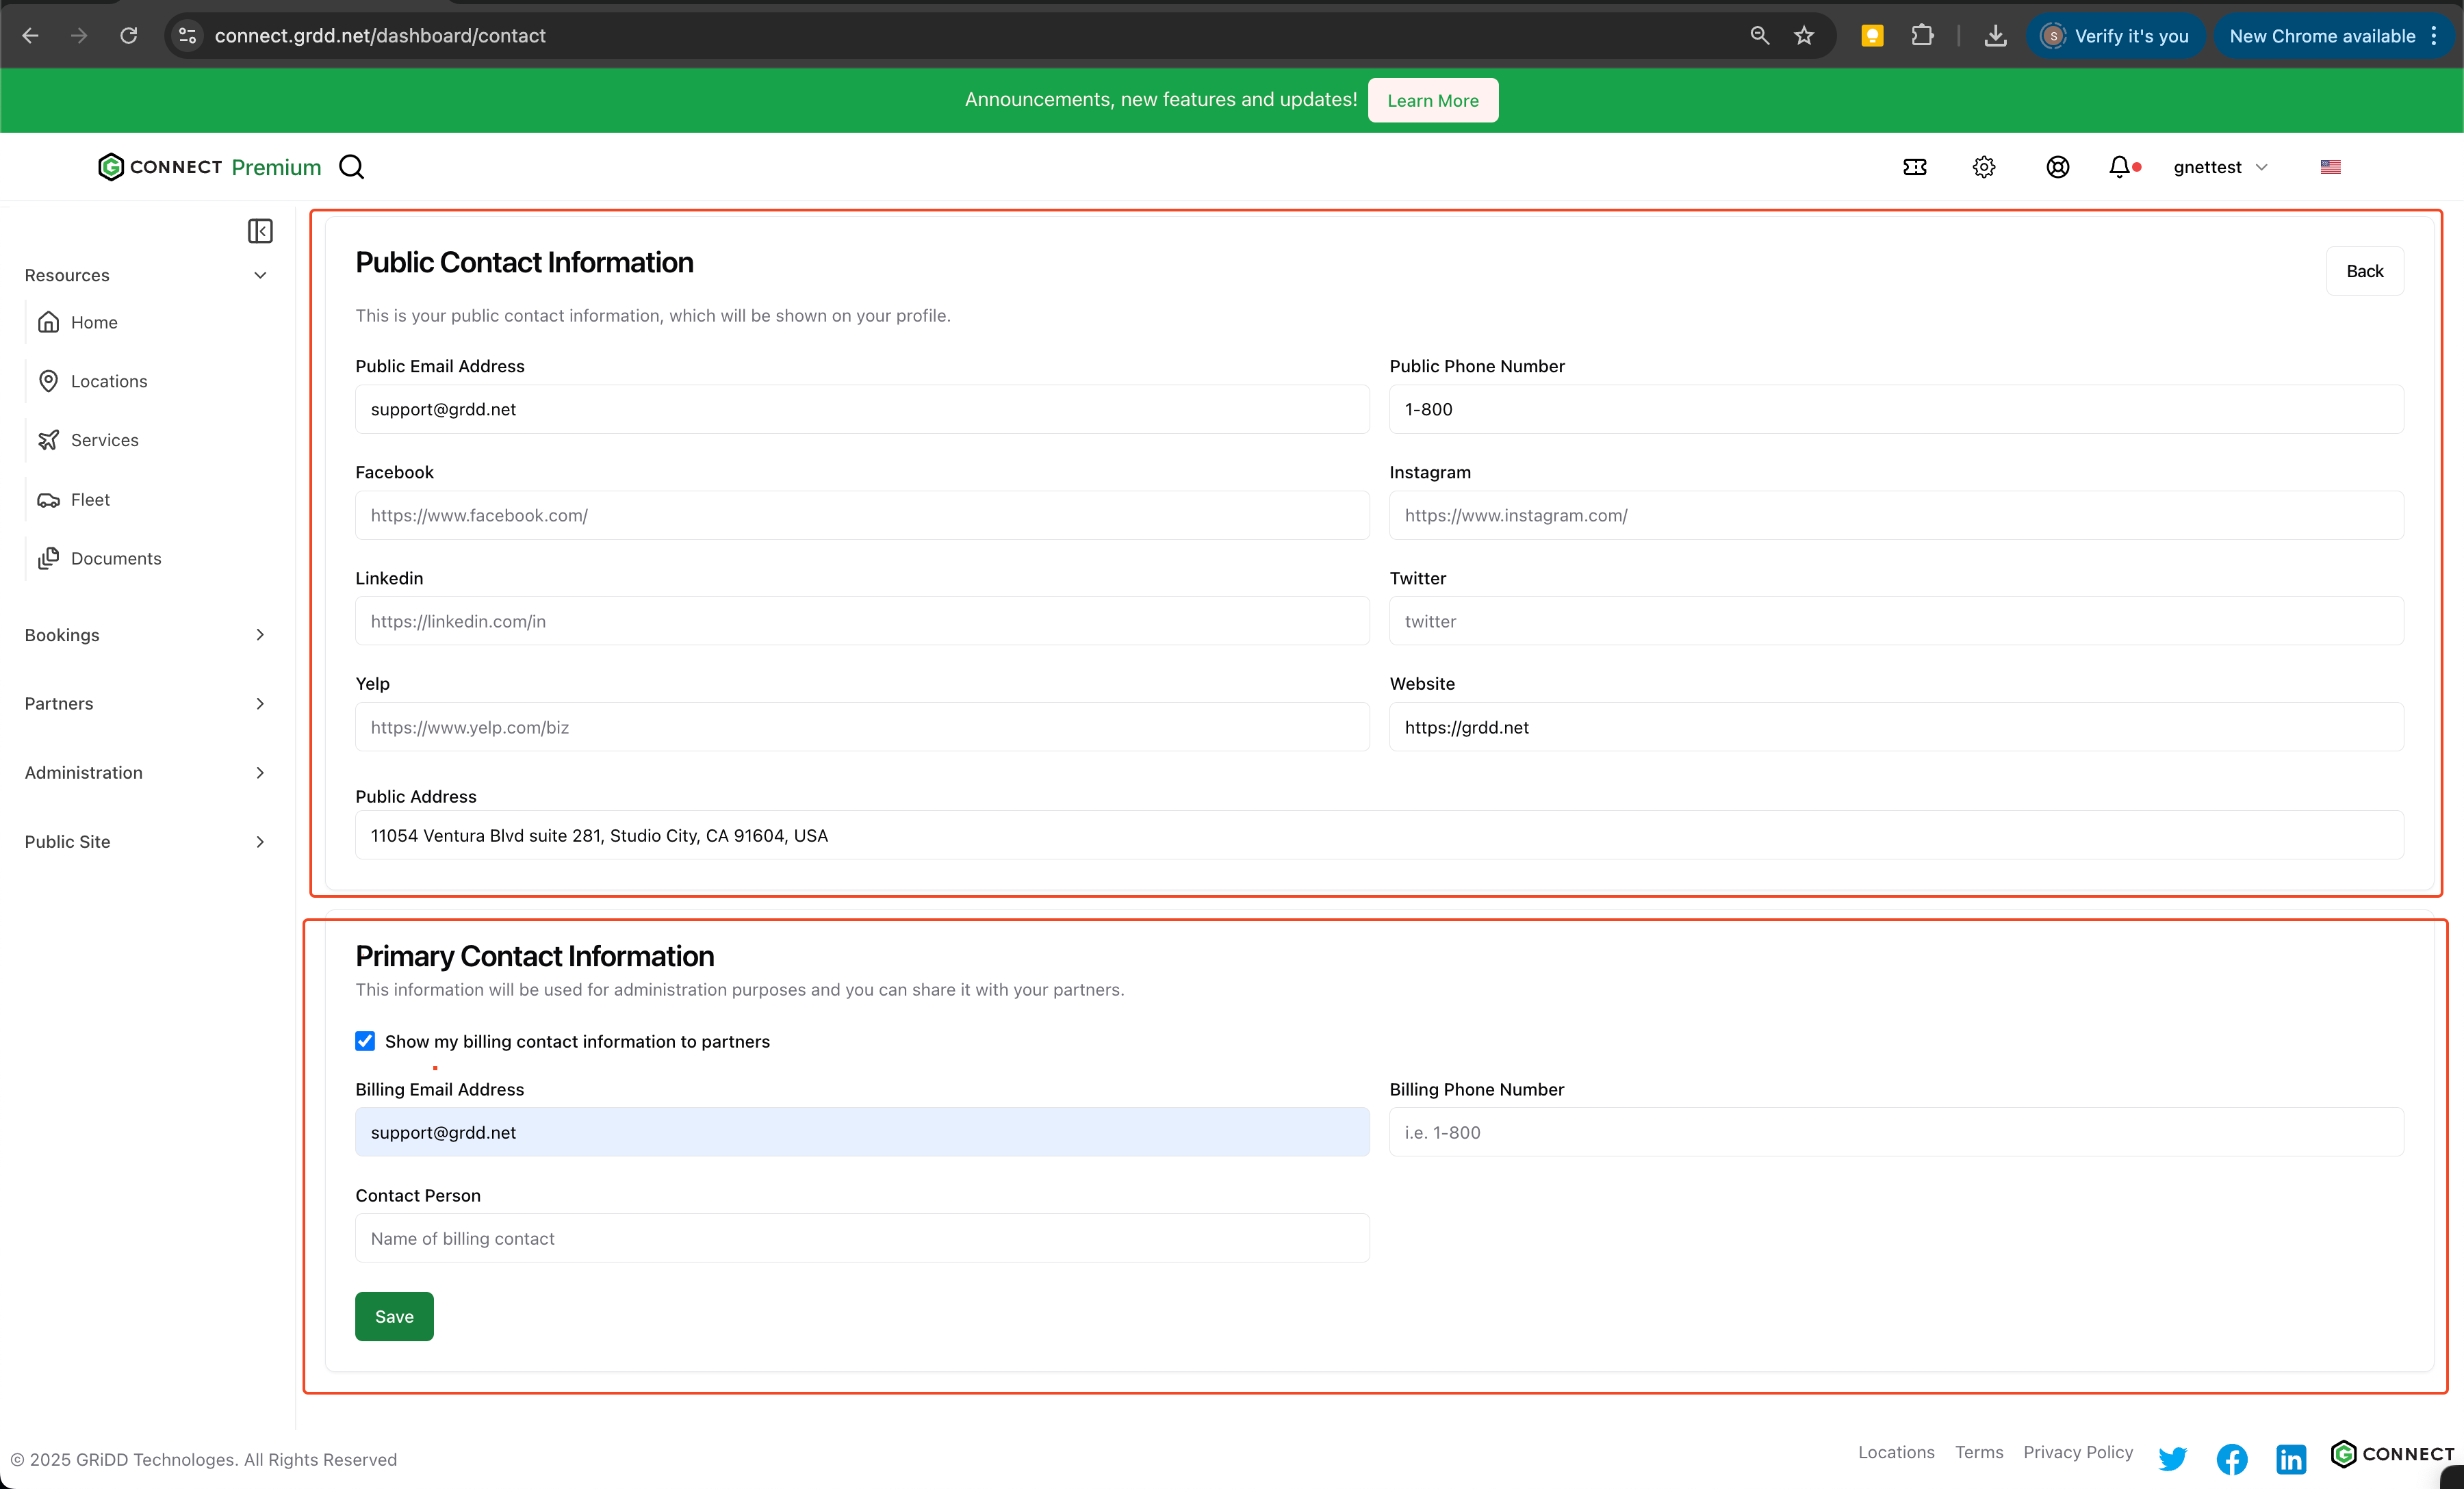
Task: Go to Locations in sidebar
Action: point(109,381)
